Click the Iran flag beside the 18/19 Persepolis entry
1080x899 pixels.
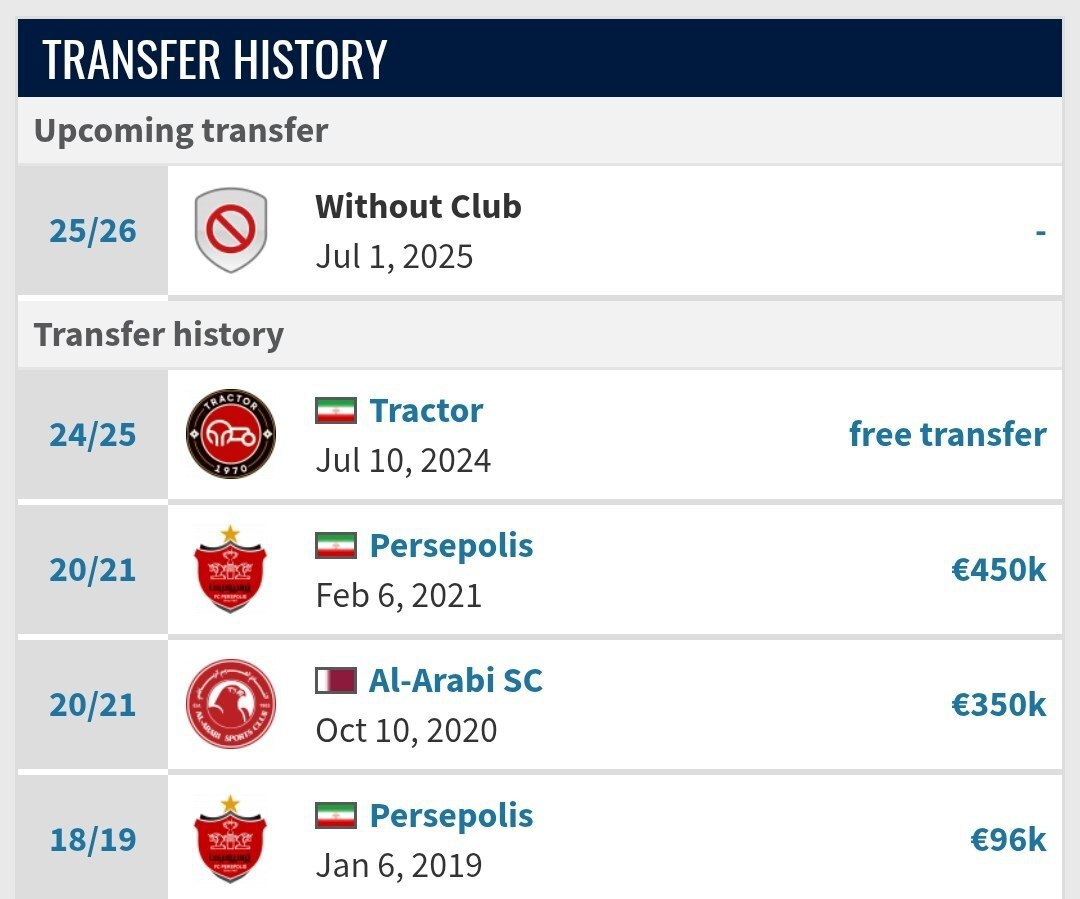coord(335,814)
